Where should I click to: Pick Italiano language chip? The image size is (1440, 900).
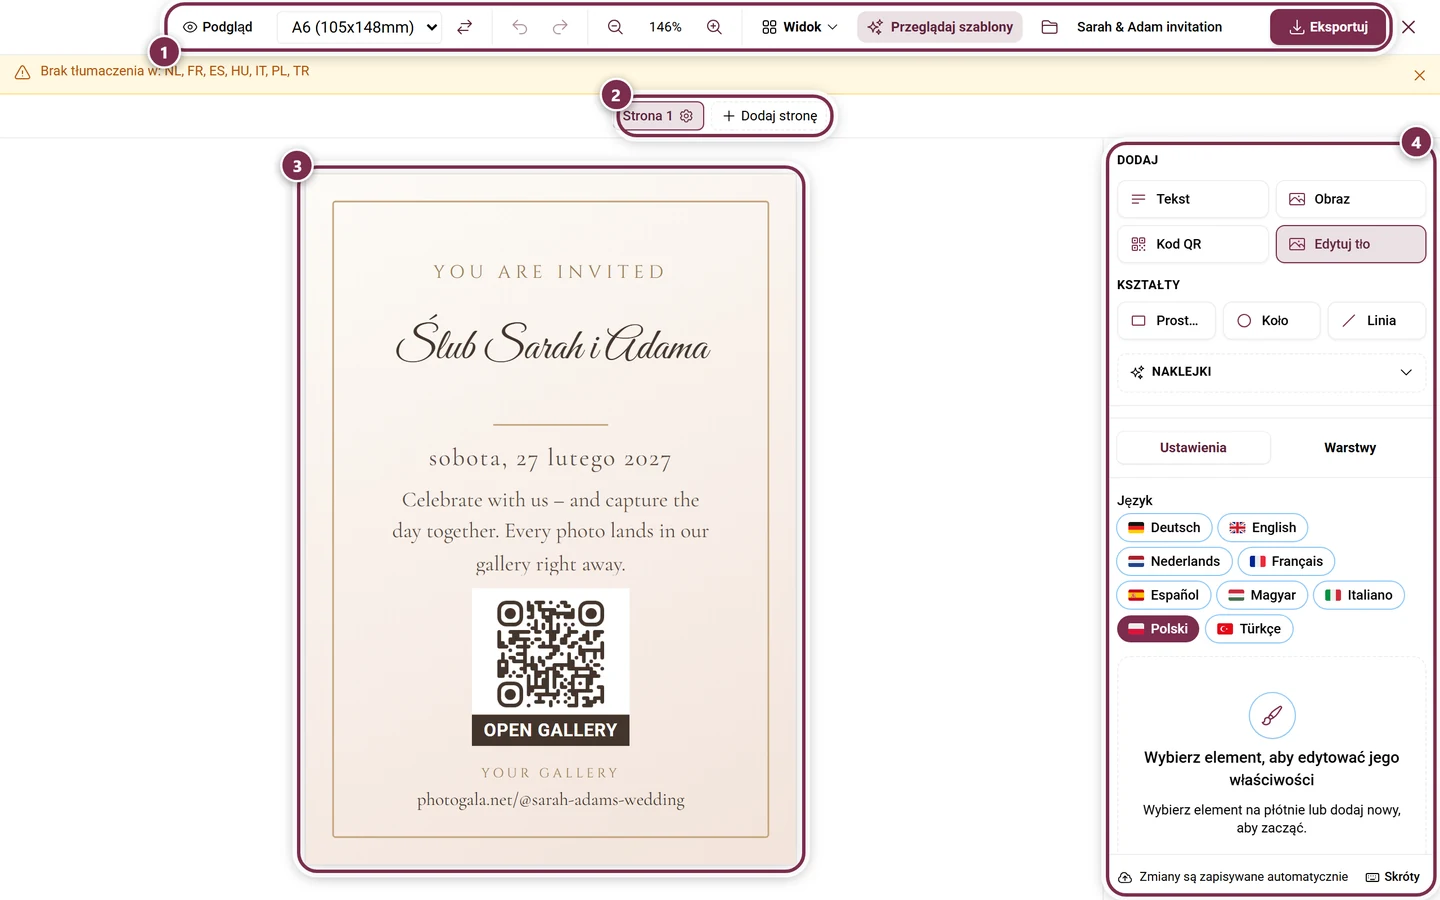pos(1359,595)
